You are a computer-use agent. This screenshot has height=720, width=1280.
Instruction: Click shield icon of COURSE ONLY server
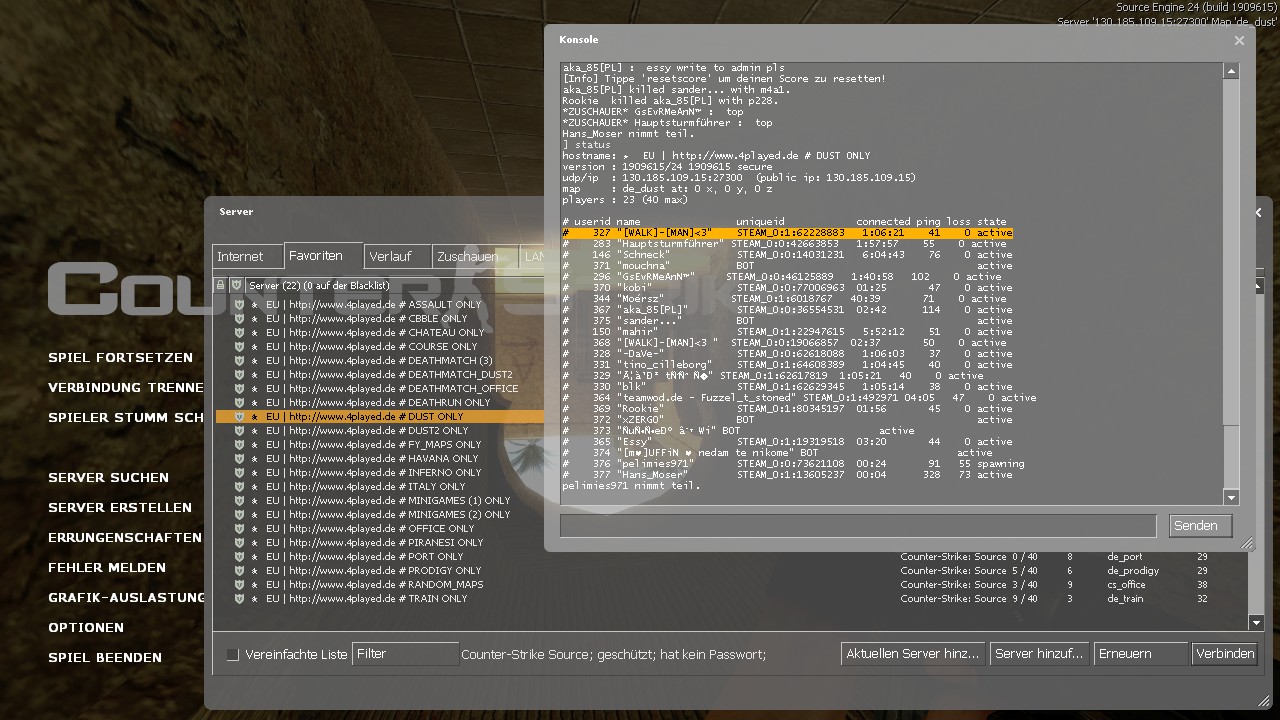point(239,347)
